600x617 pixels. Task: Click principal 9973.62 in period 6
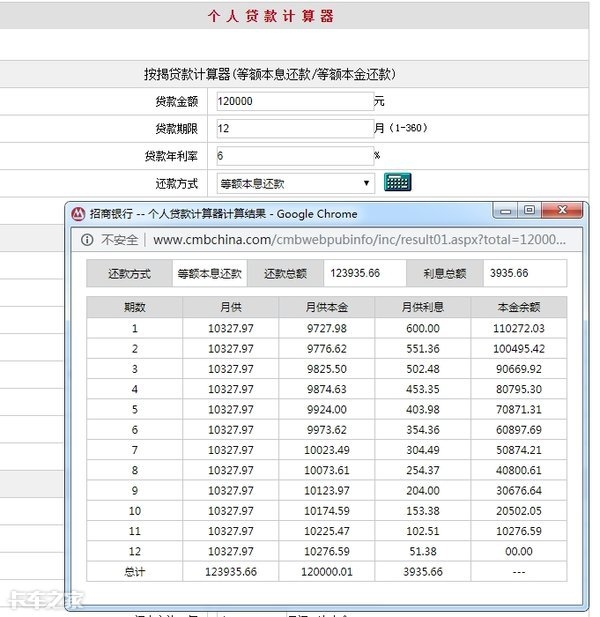tap(327, 430)
